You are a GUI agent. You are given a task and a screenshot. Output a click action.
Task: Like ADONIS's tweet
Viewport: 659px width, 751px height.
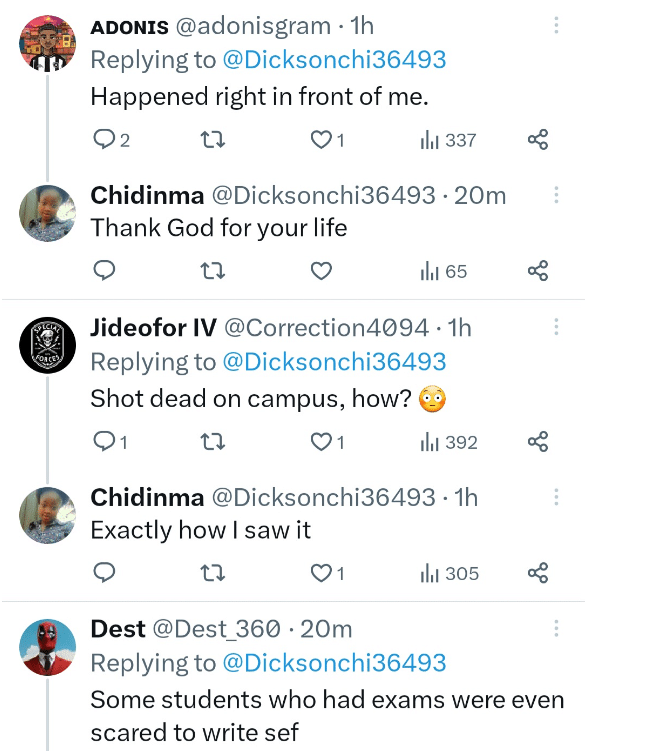point(321,140)
